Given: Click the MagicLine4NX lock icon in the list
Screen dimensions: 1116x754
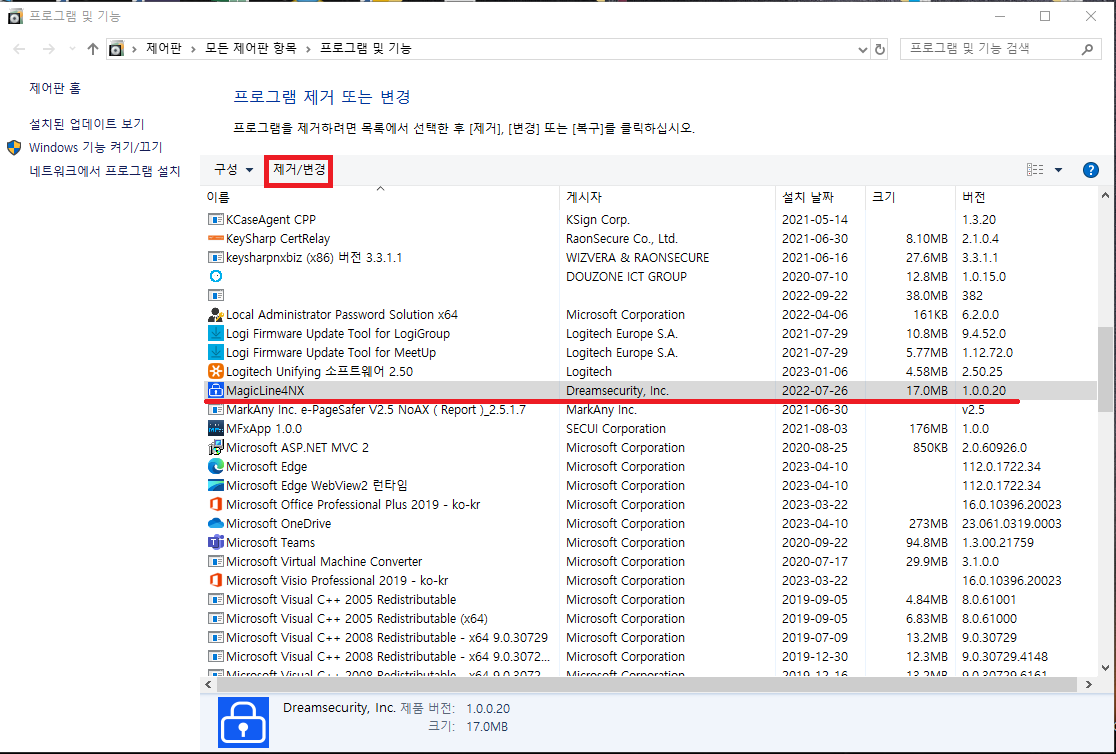Looking at the screenshot, I should click(216, 390).
